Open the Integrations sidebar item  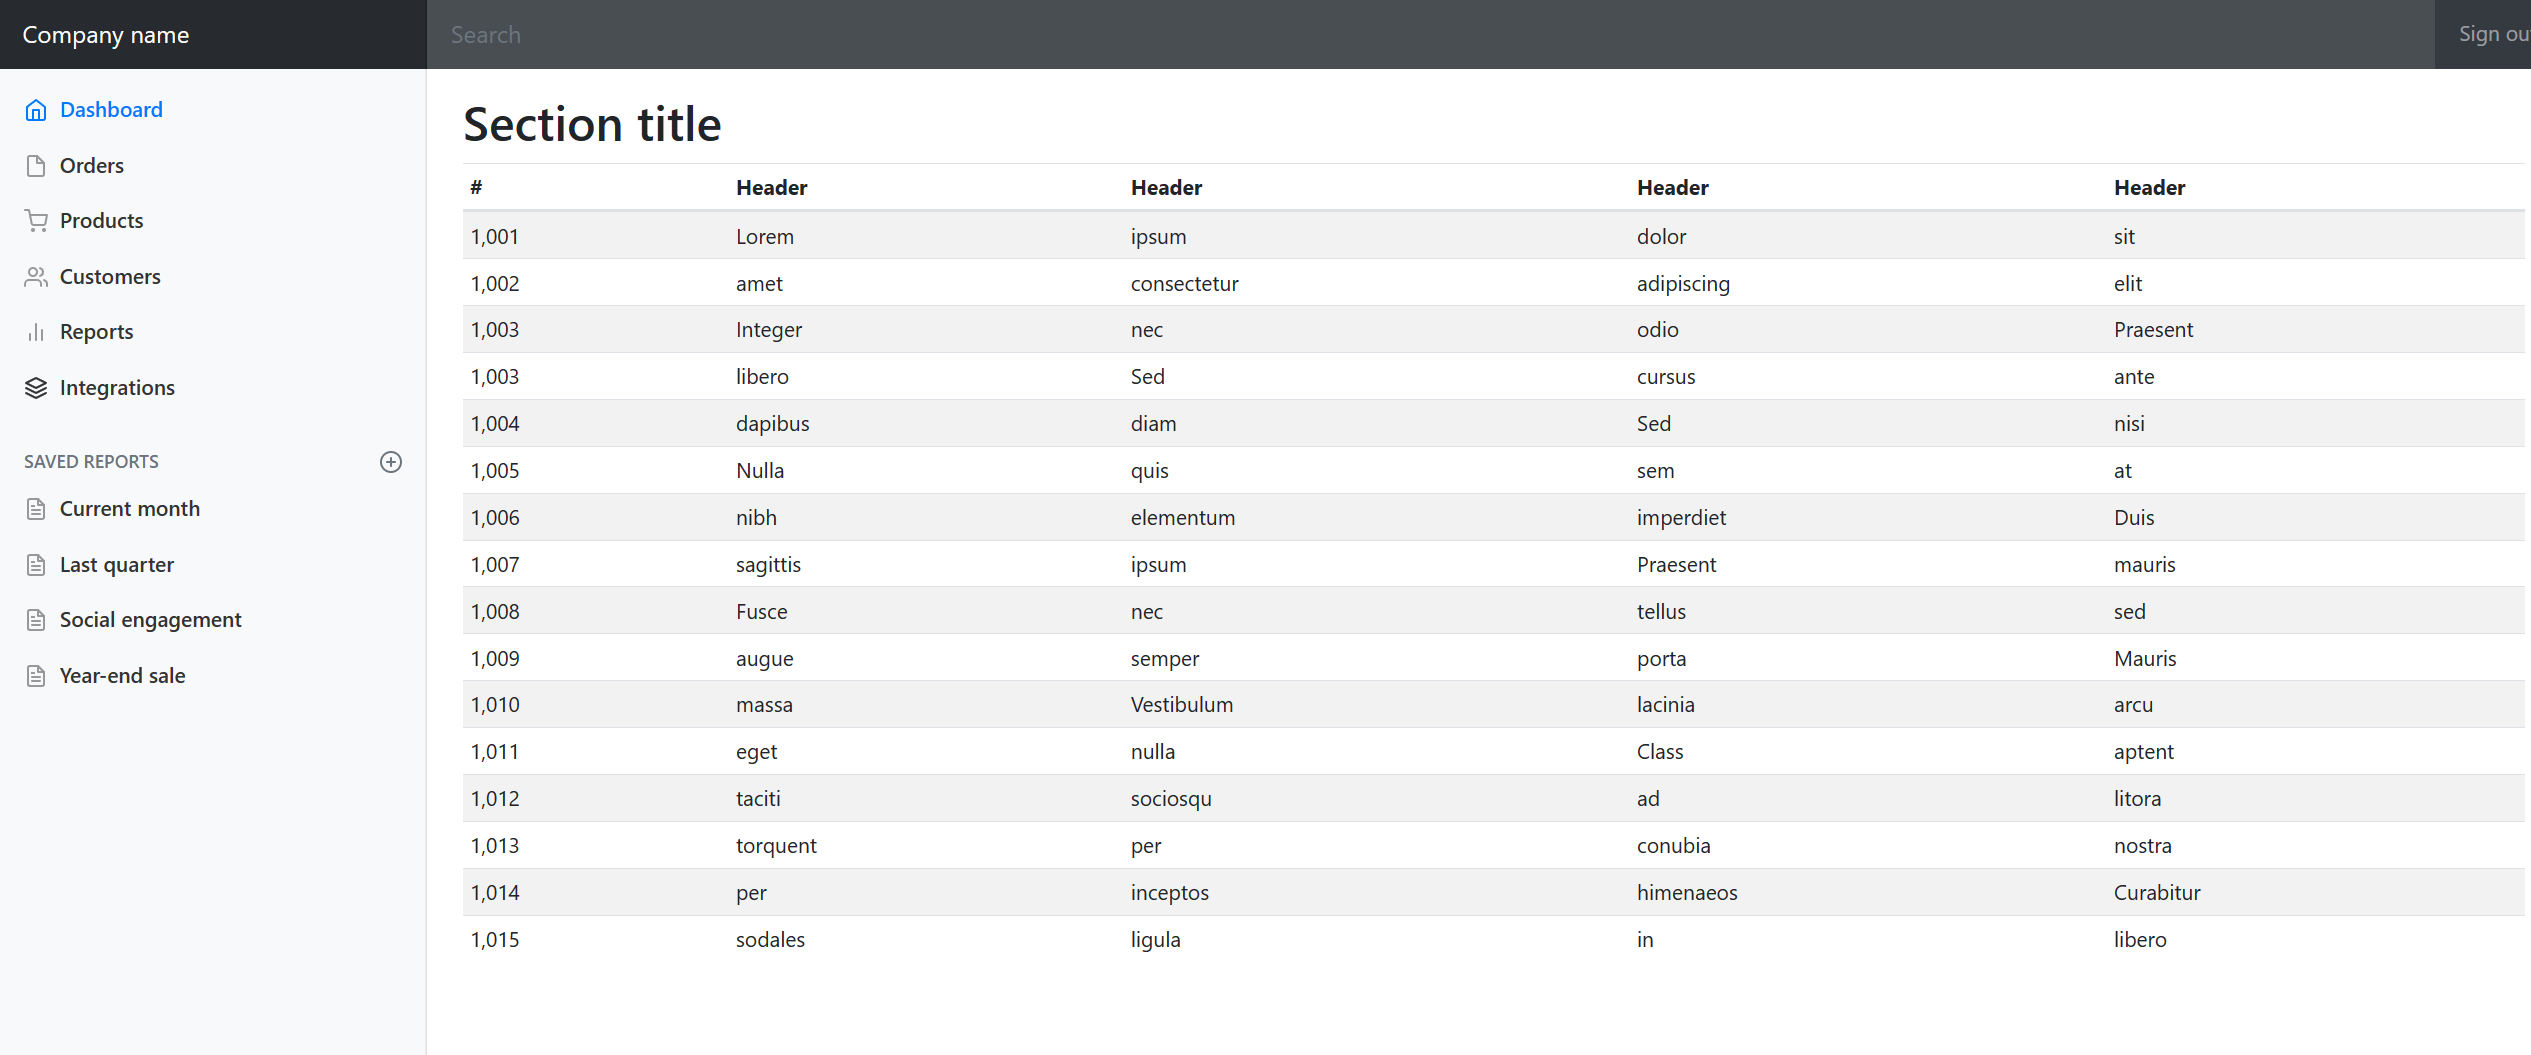[x=117, y=388]
